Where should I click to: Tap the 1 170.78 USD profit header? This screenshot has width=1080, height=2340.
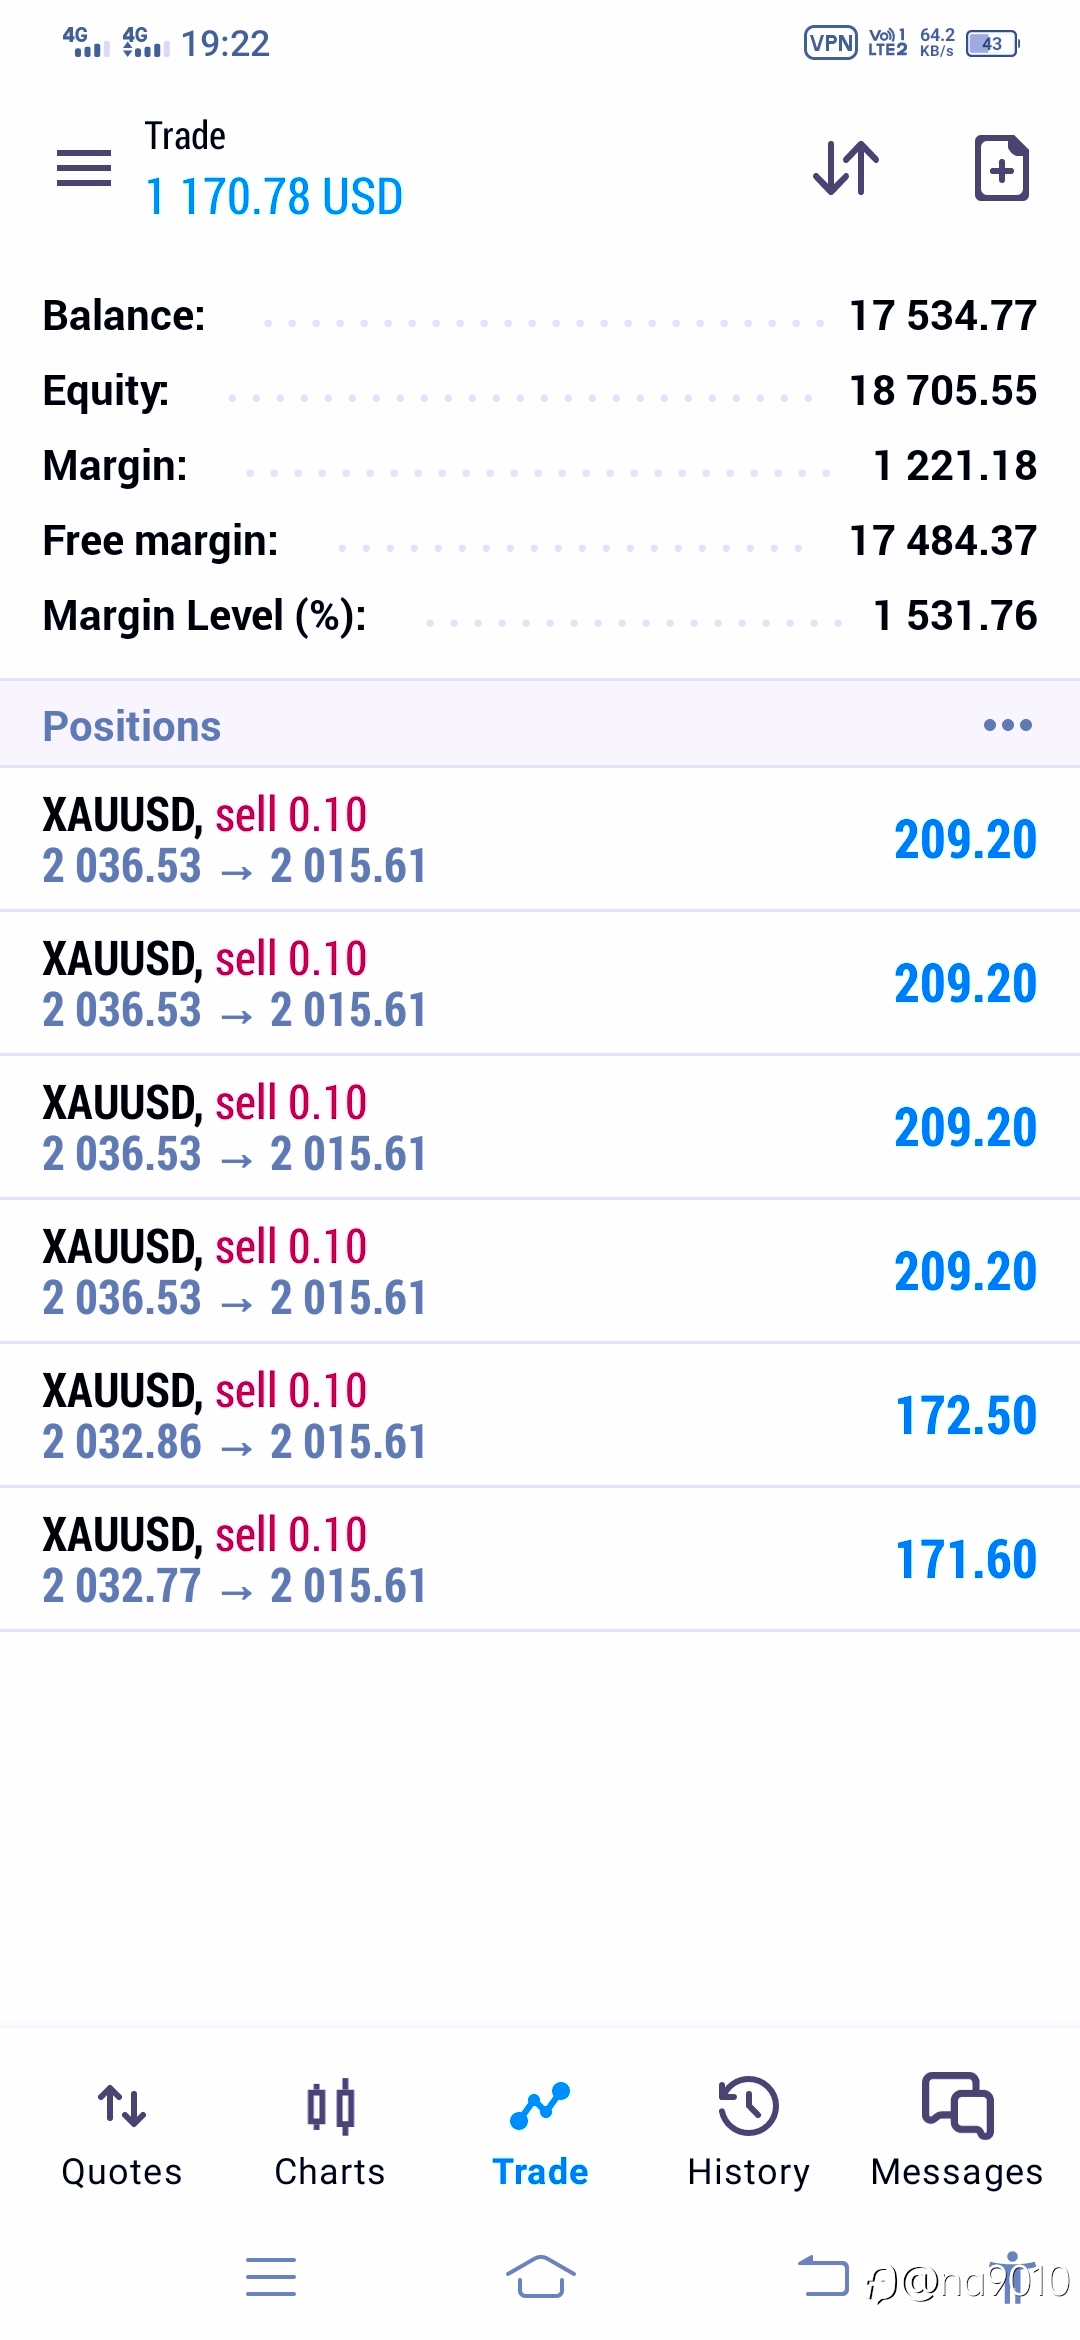point(274,196)
